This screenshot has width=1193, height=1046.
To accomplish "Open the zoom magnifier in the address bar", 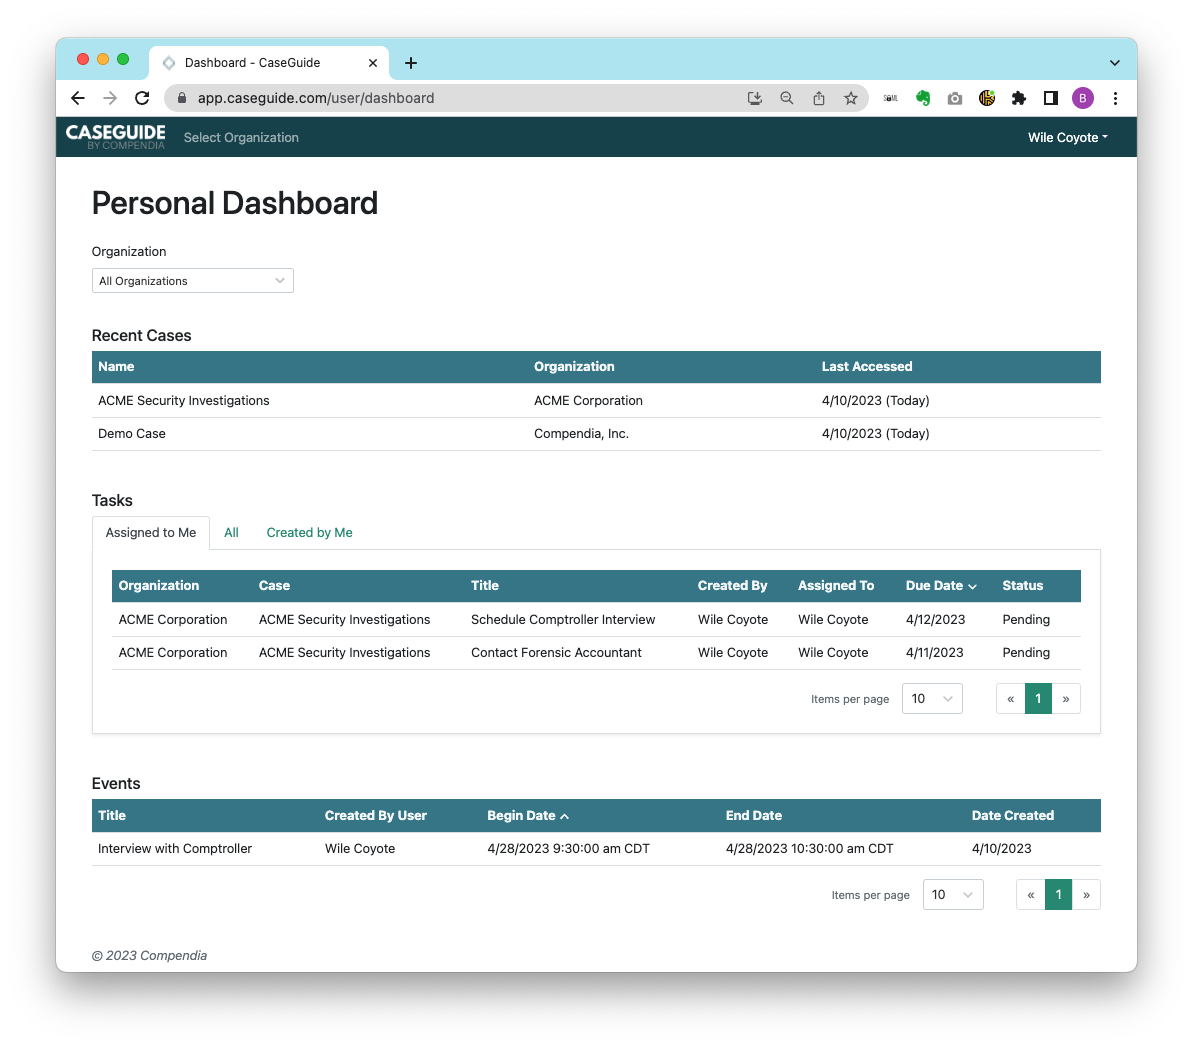I will point(787,98).
